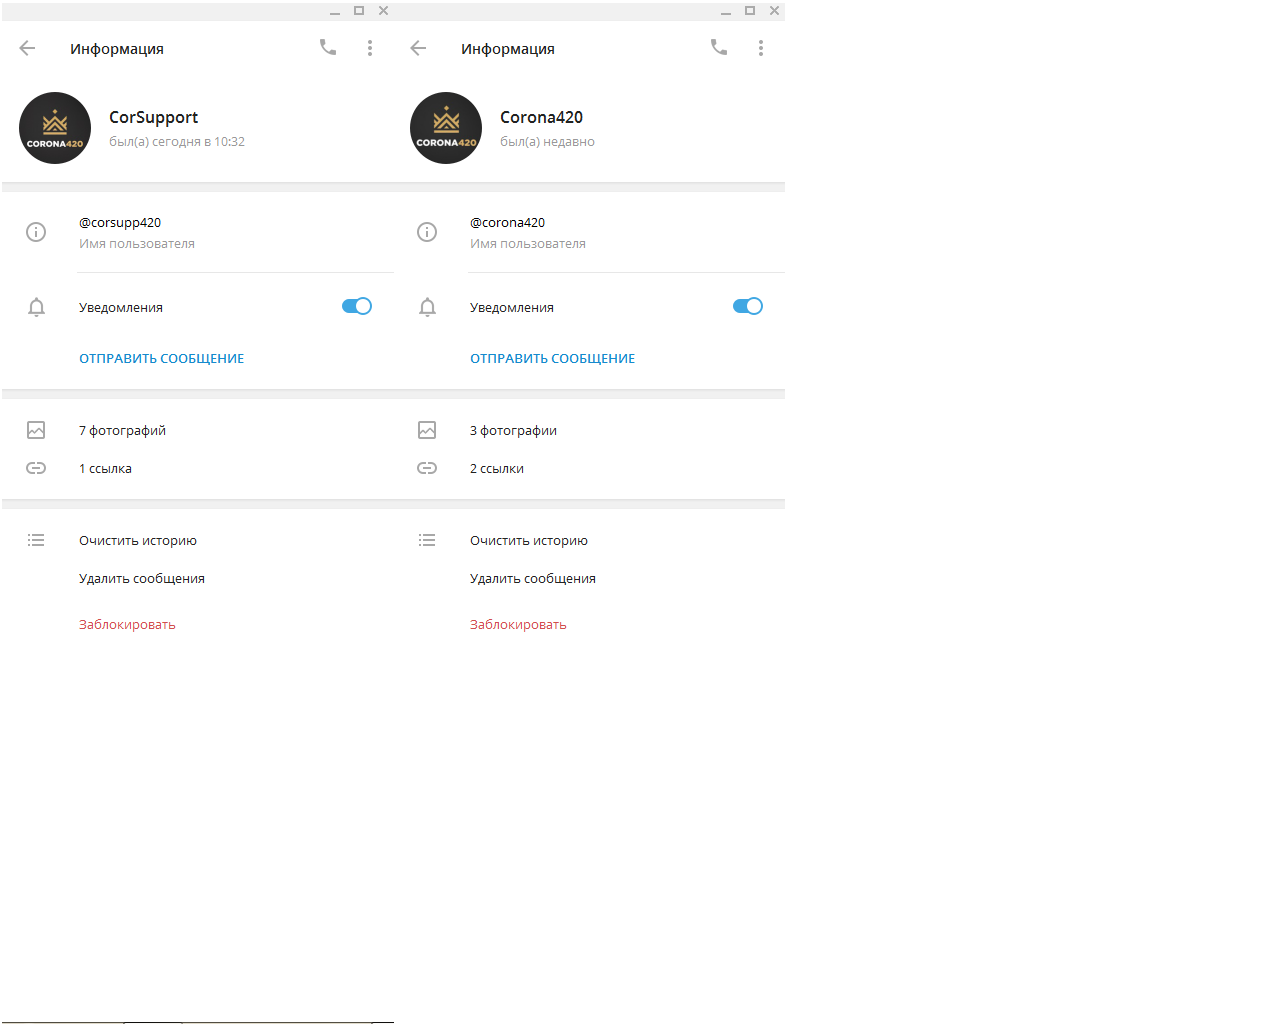Image resolution: width=1280 pixels, height=1024 pixels.
Task: Disable notifications for CorSupport
Action: [357, 306]
